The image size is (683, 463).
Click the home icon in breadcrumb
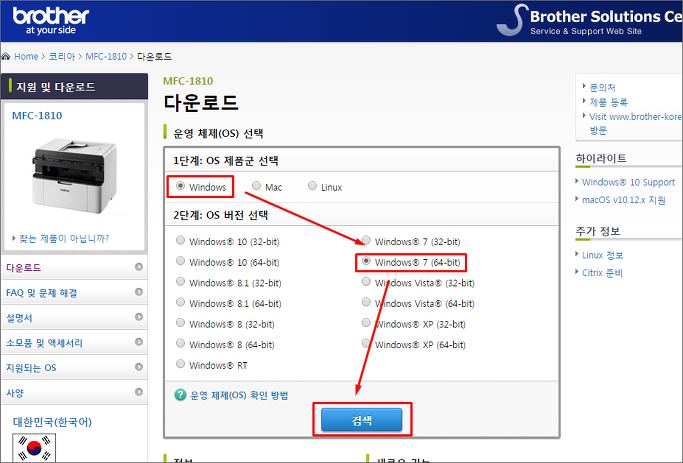pos(6,56)
